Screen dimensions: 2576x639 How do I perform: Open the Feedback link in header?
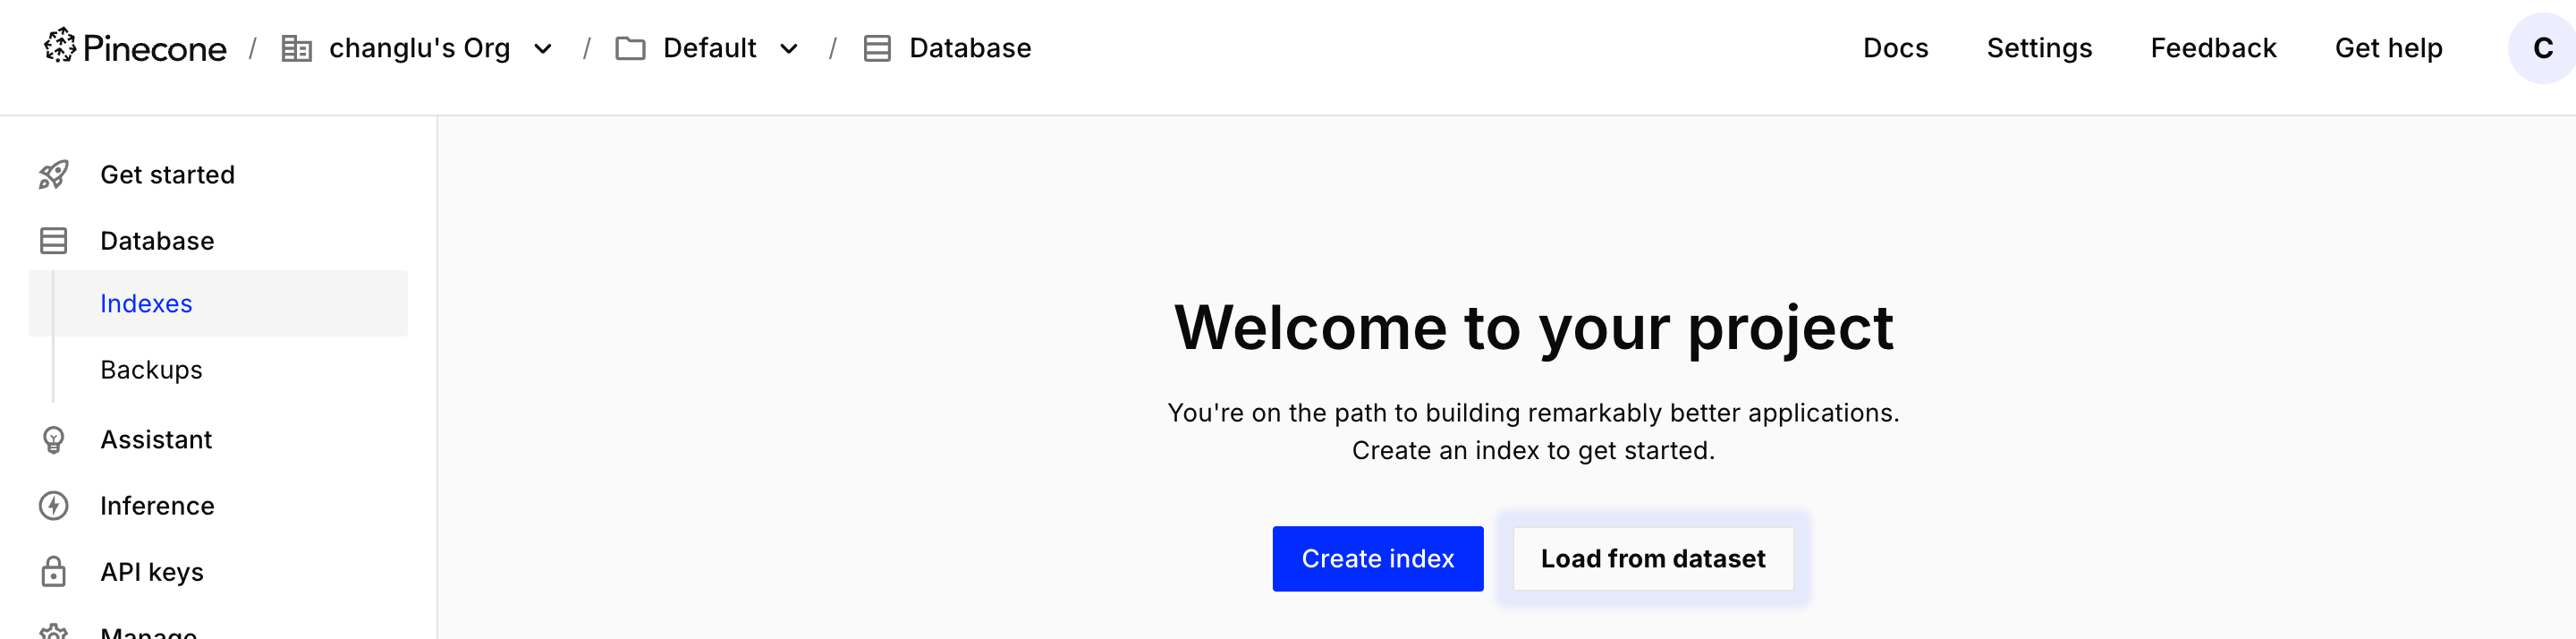[x=2212, y=48]
